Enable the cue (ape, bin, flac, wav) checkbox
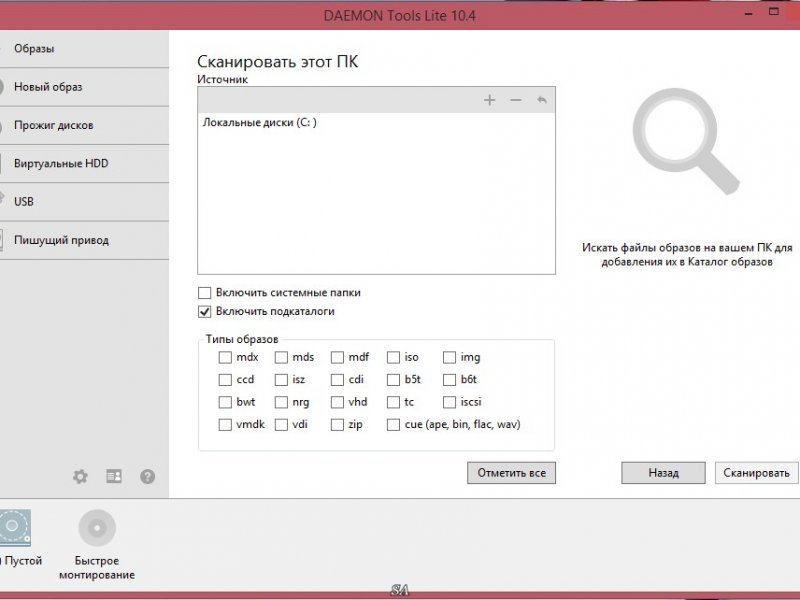This screenshot has height=600, width=800. [393, 425]
